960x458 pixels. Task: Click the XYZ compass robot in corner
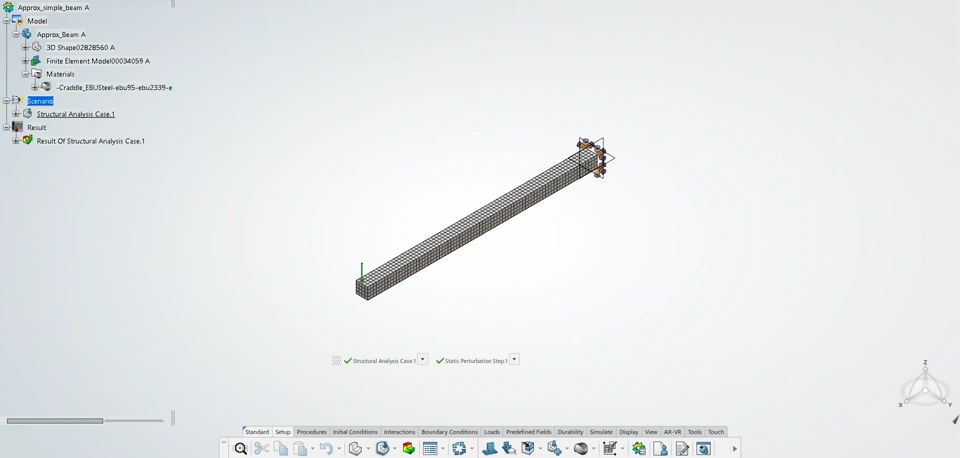click(925, 388)
